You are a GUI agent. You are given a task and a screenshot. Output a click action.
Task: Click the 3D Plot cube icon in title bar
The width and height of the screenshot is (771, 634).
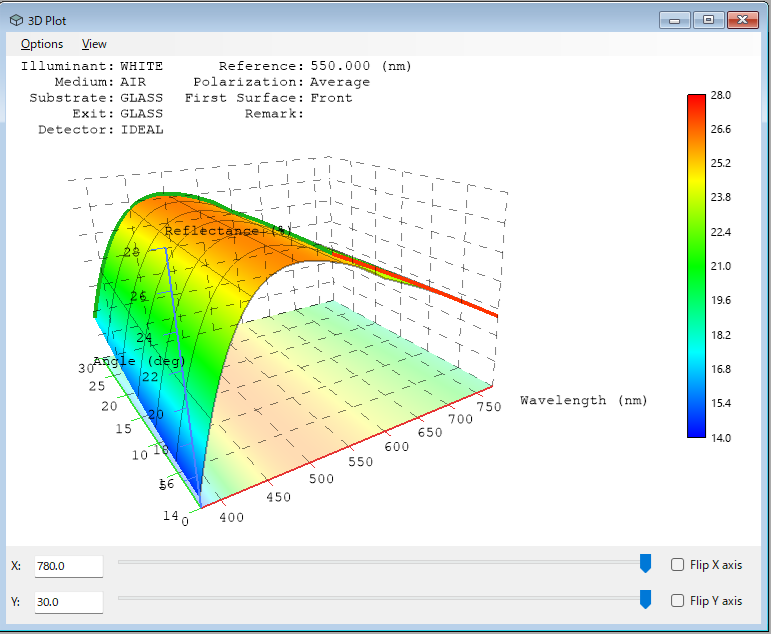[x=16, y=20]
